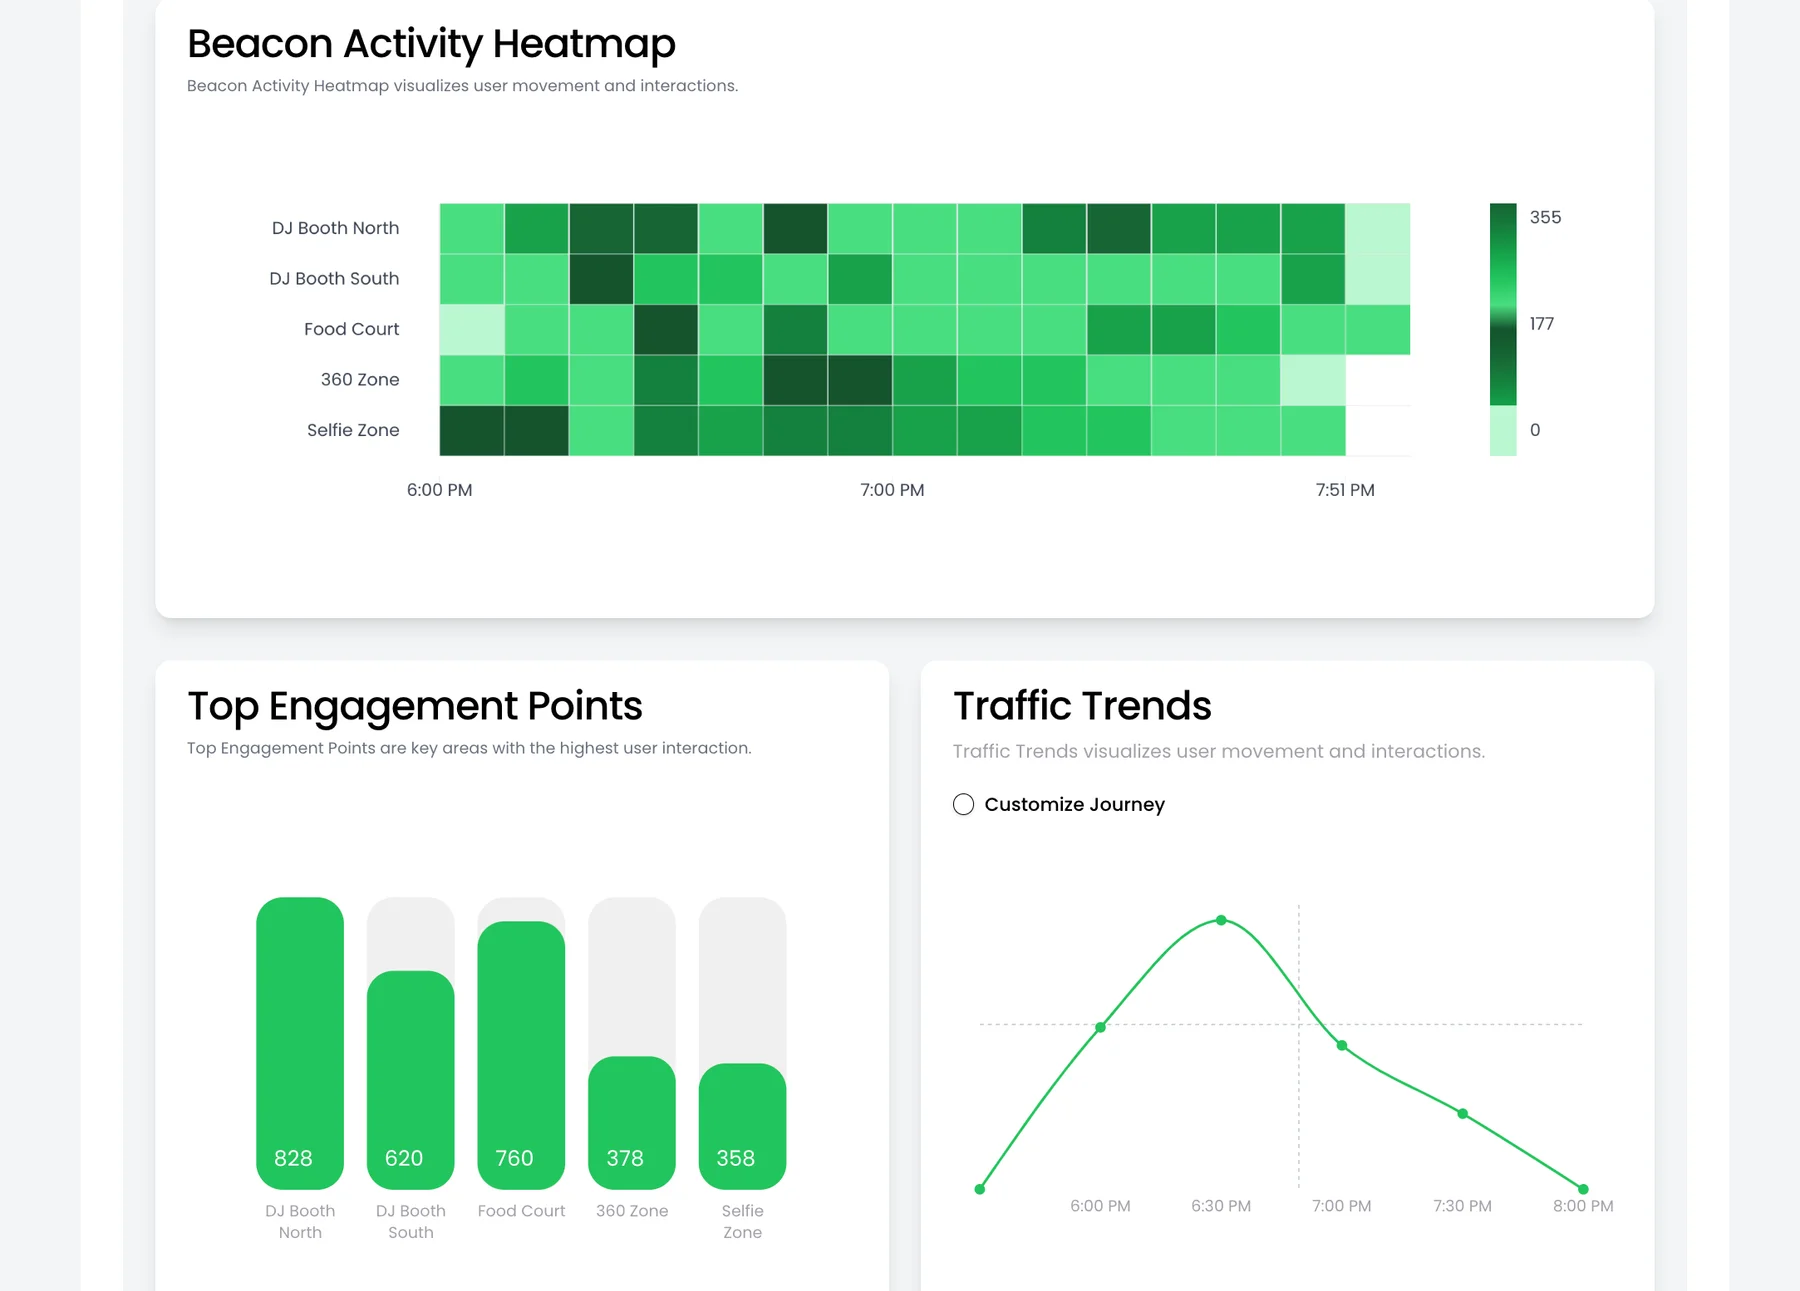1800x1291 pixels.
Task: Click the DJ Booth South bar showing 620
Action: click(x=411, y=1080)
